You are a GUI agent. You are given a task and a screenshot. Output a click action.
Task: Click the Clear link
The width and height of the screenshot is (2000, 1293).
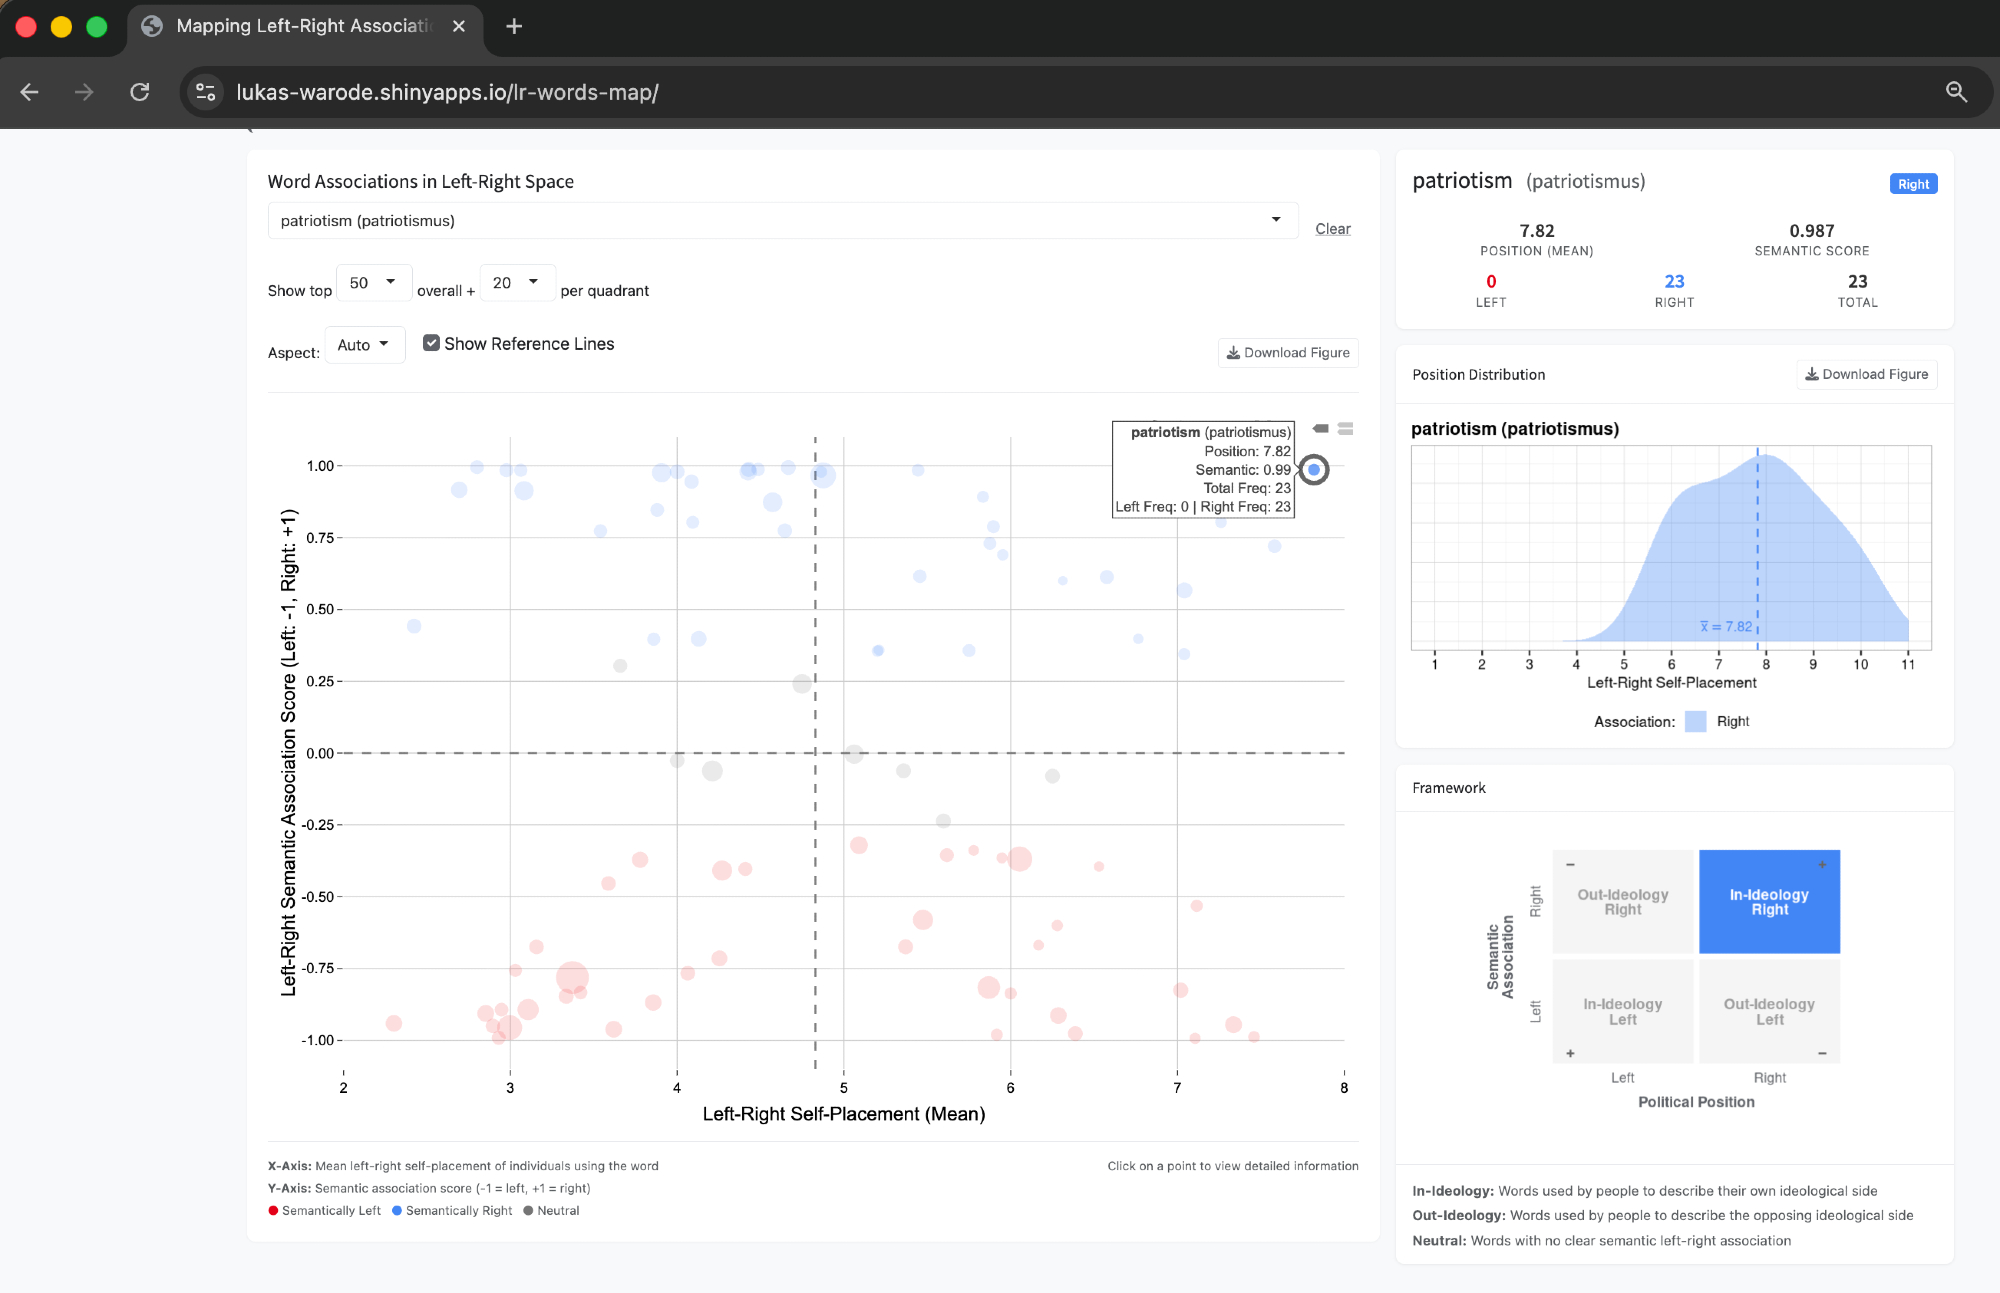[x=1332, y=229]
